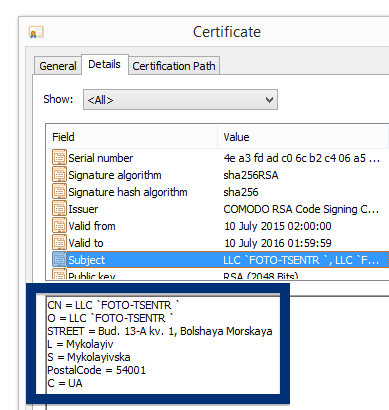Image resolution: width=389 pixels, height=410 pixels.
Task: Select the Valid to field icon
Action: coord(59,243)
